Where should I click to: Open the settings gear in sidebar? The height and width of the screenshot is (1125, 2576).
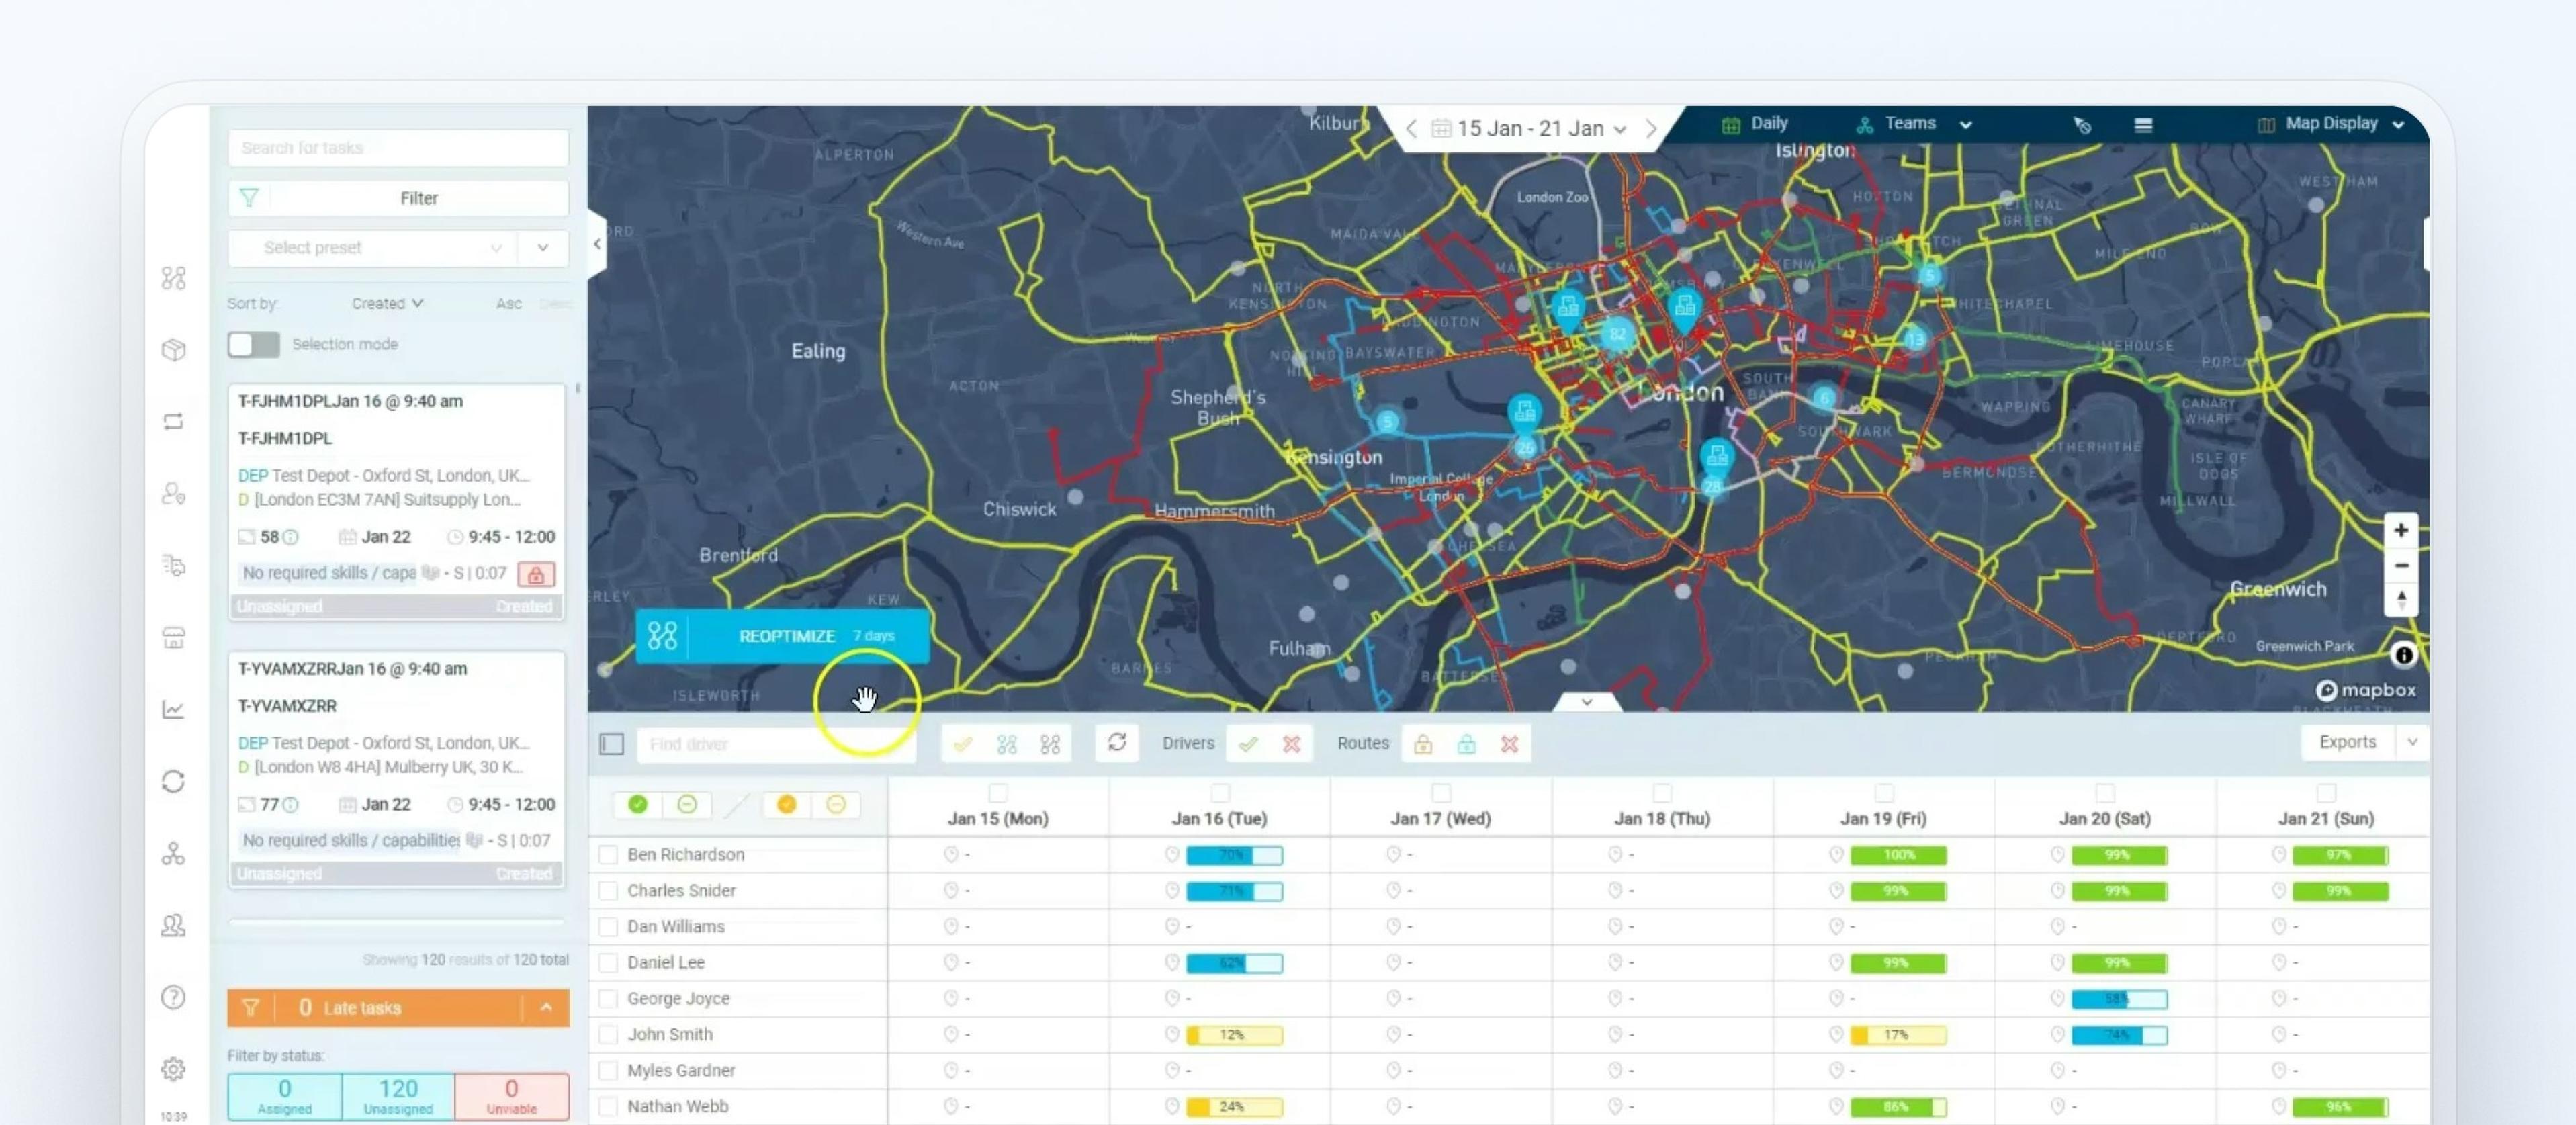[x=174, y=1069]
